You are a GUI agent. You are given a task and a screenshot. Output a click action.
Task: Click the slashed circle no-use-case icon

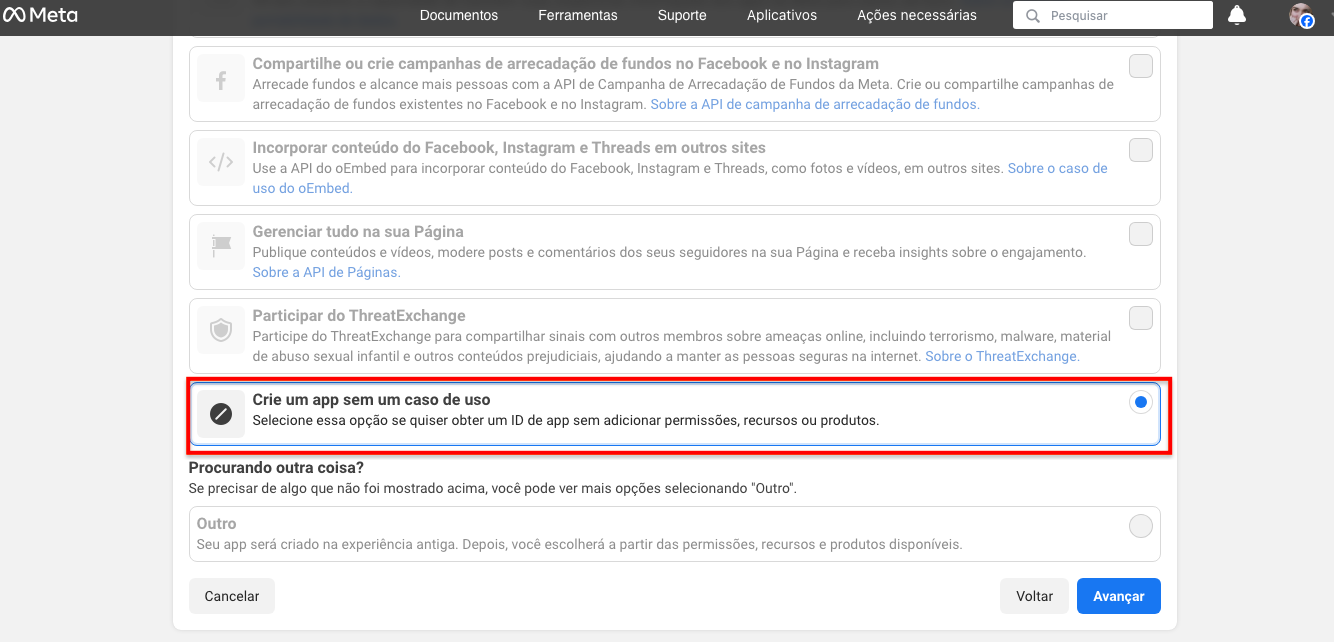(x=221, y=414)
